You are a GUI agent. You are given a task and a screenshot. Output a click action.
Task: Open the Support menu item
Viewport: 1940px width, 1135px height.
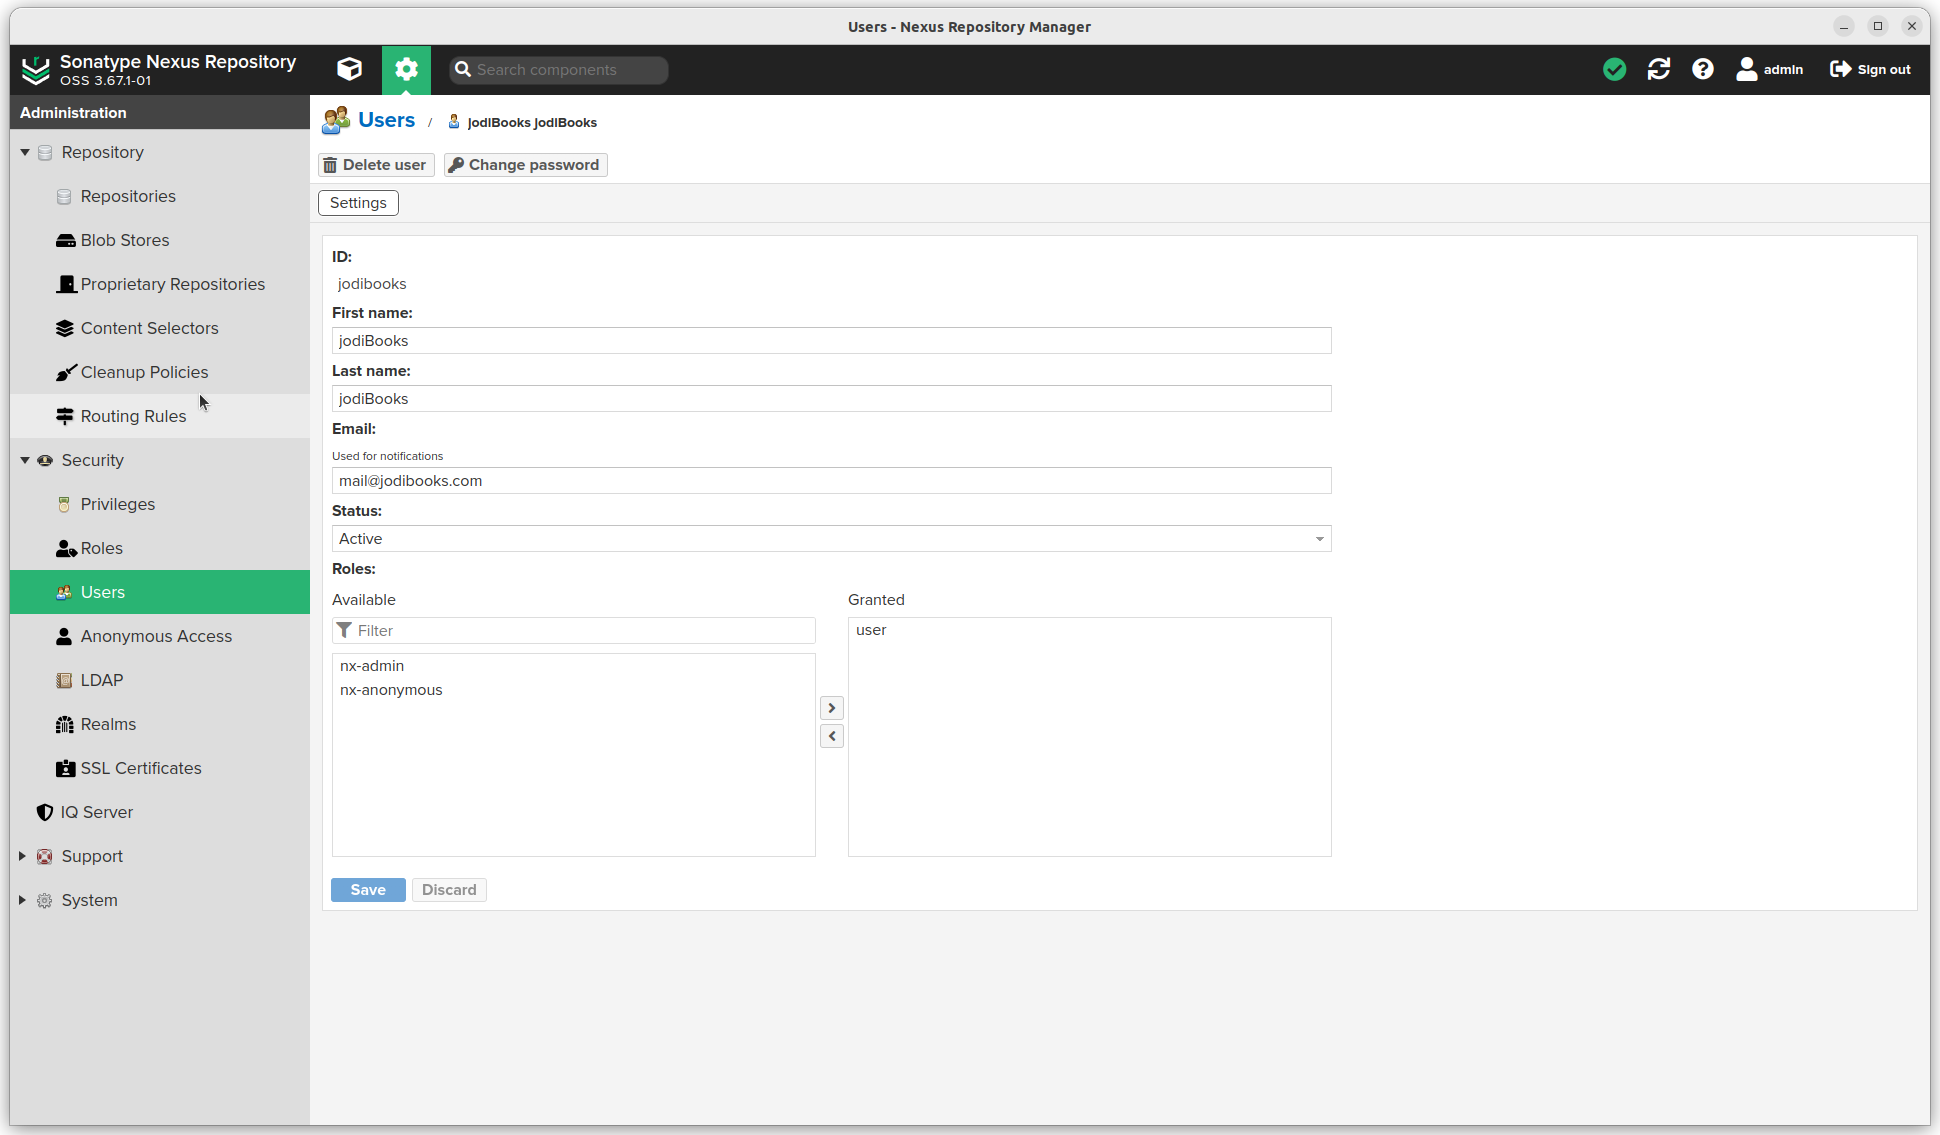coord(160,856)
